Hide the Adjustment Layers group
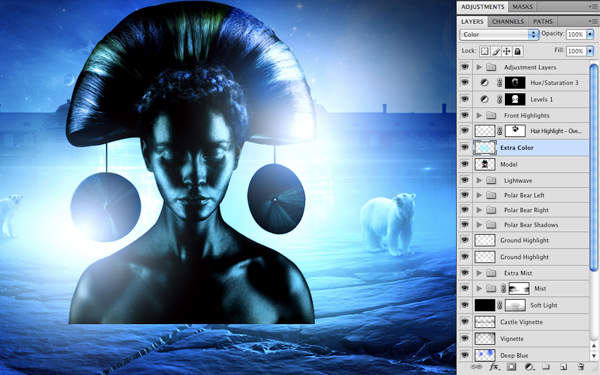This screenshot has width=600, height=375. (x=465, y=67)
